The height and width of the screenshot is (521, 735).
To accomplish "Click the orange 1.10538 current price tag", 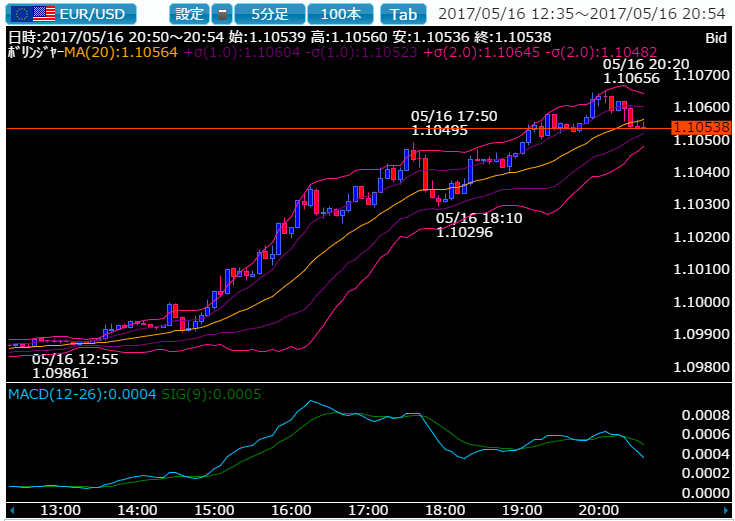I will pos(701,127).
